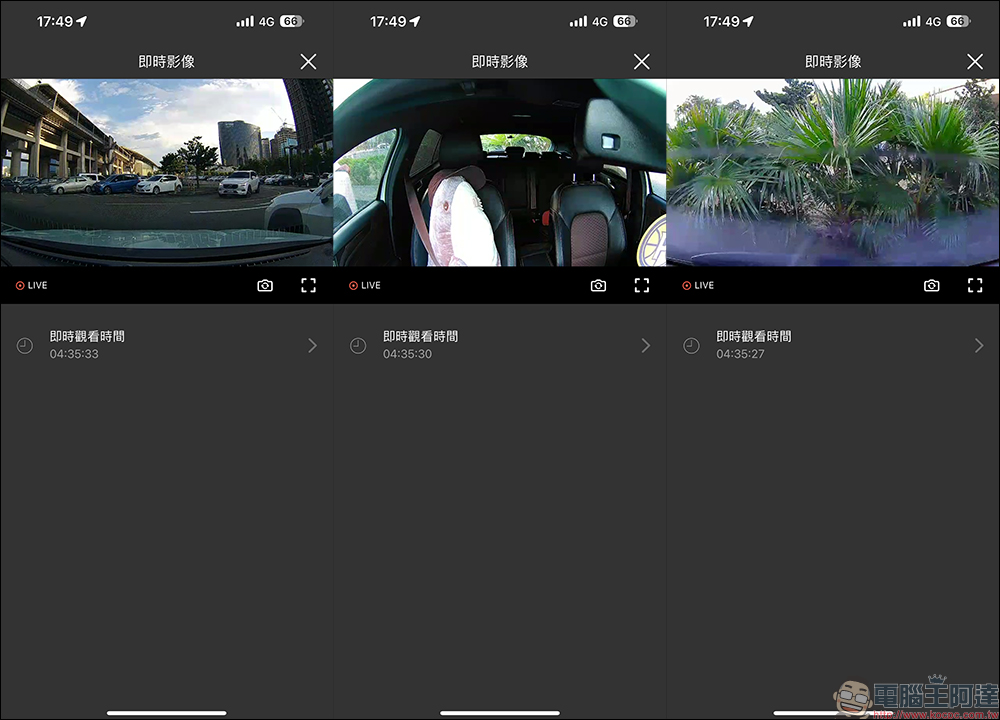
Task: Take snapshot of the car interior view
Action: [x=598, y=285]
